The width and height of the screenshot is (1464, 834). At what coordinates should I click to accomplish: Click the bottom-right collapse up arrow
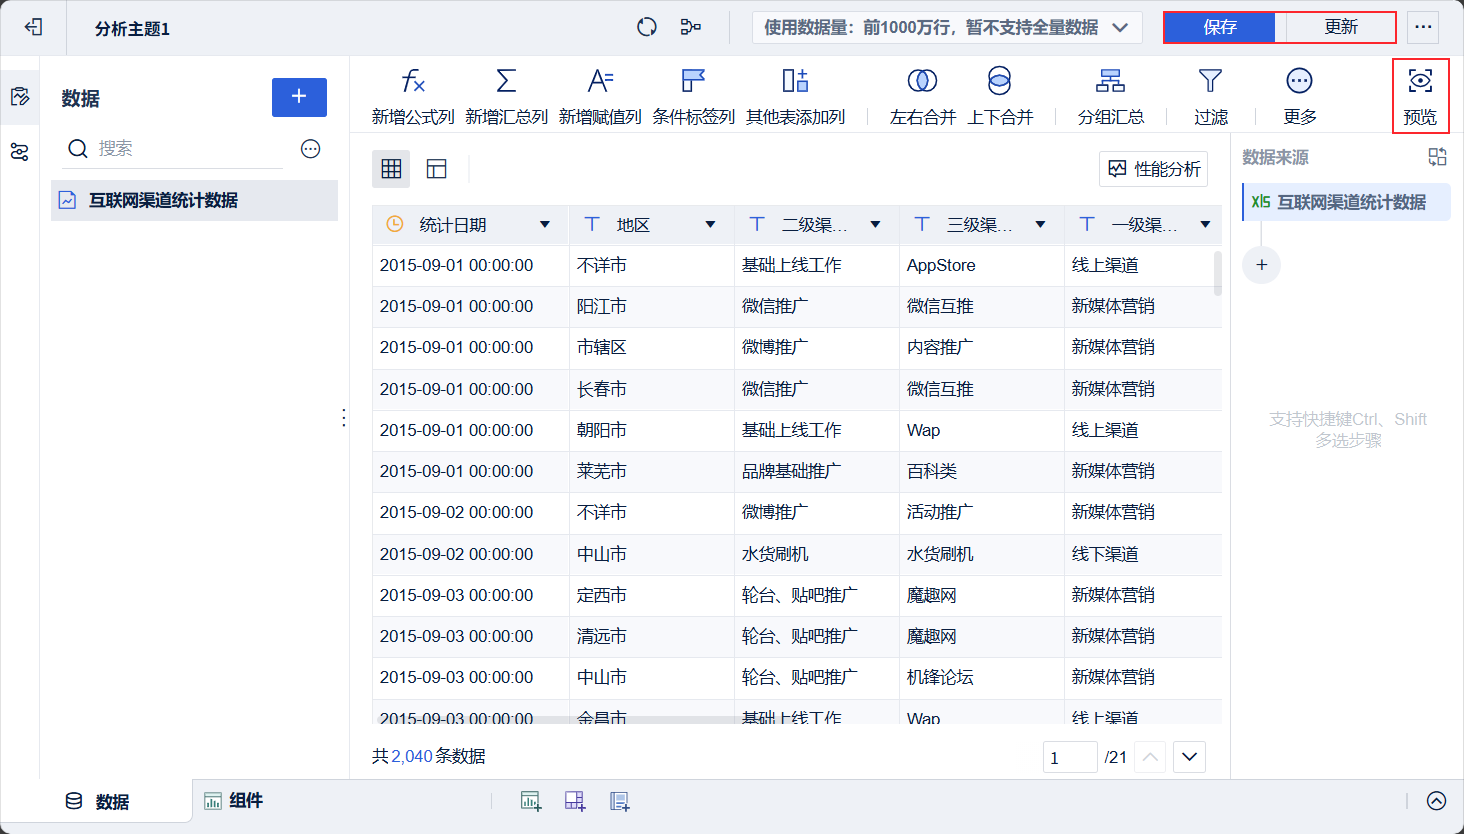point(1437,801)
